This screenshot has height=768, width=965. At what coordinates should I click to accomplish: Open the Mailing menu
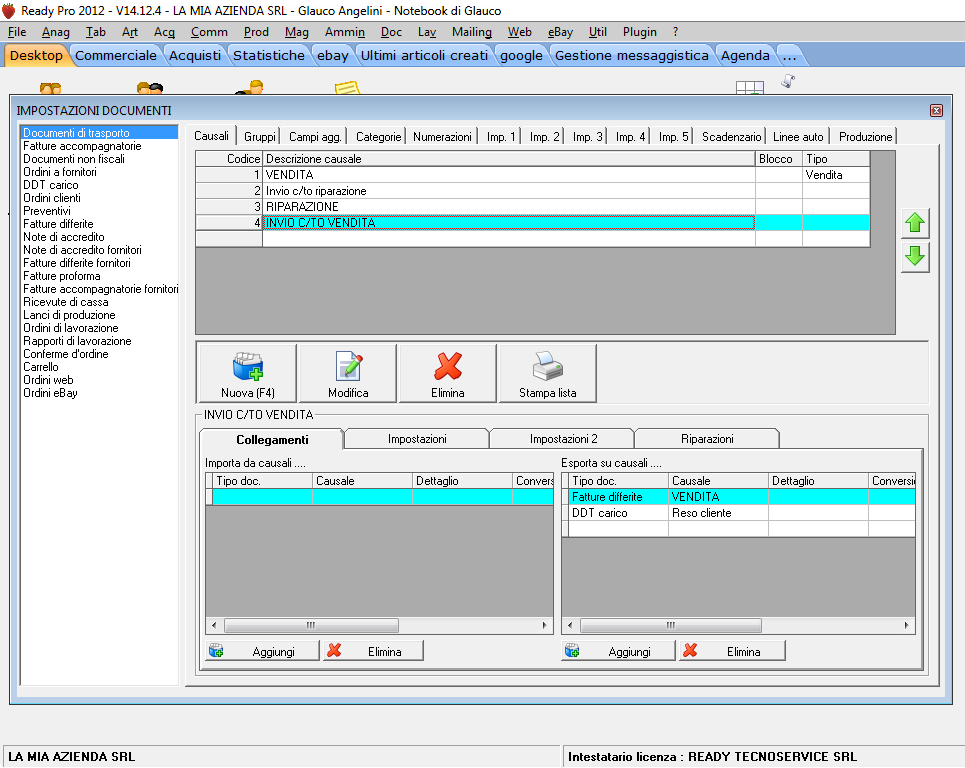(472, 32)
